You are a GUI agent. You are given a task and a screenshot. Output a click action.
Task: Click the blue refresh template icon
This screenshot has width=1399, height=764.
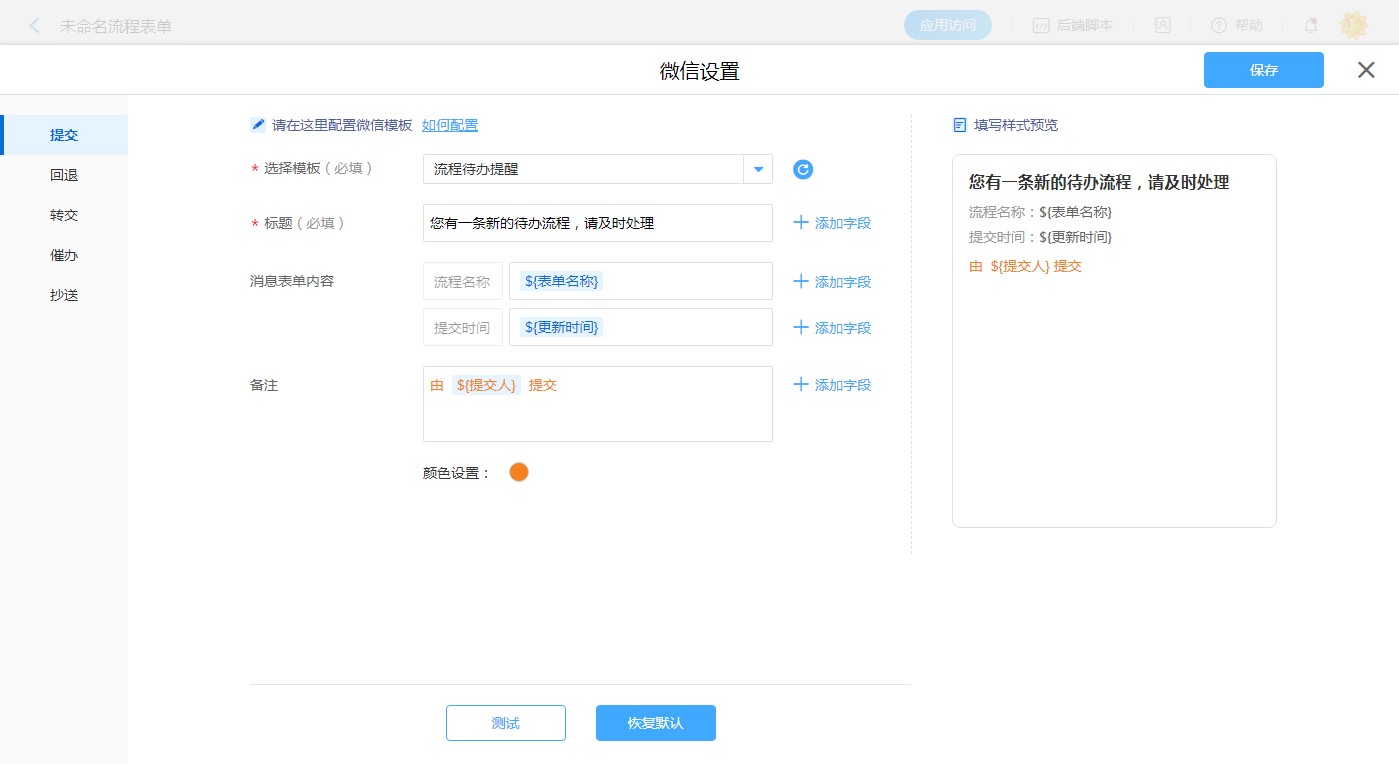pos(803,169)
